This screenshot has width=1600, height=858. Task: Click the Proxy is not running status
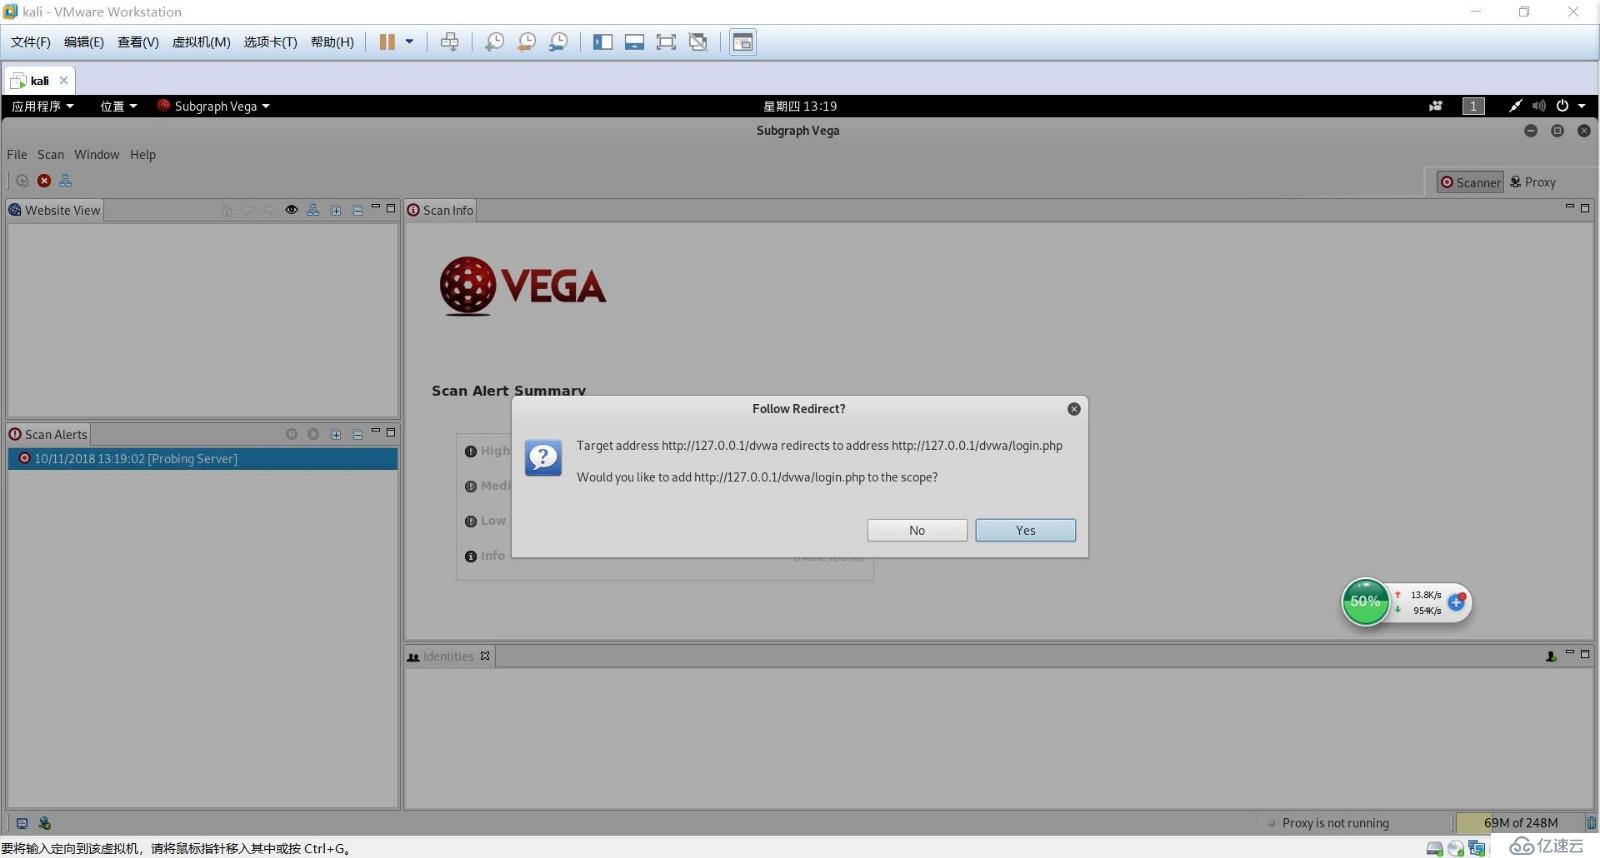tap(1336, 823)
